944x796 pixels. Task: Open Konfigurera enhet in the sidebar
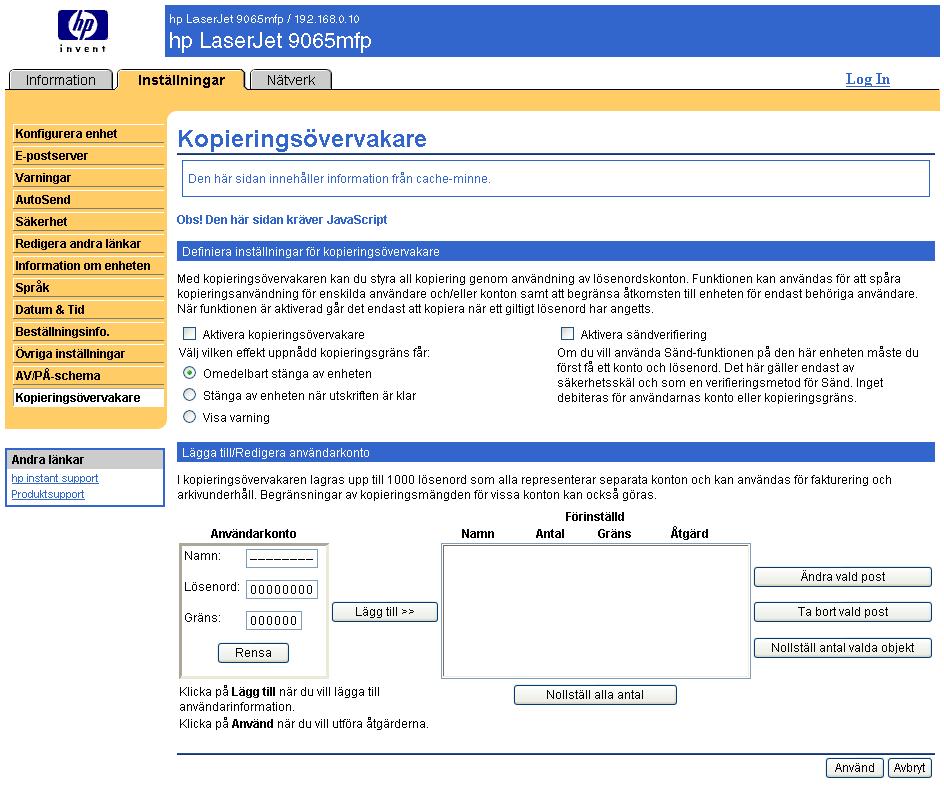[x=88, y=134]
